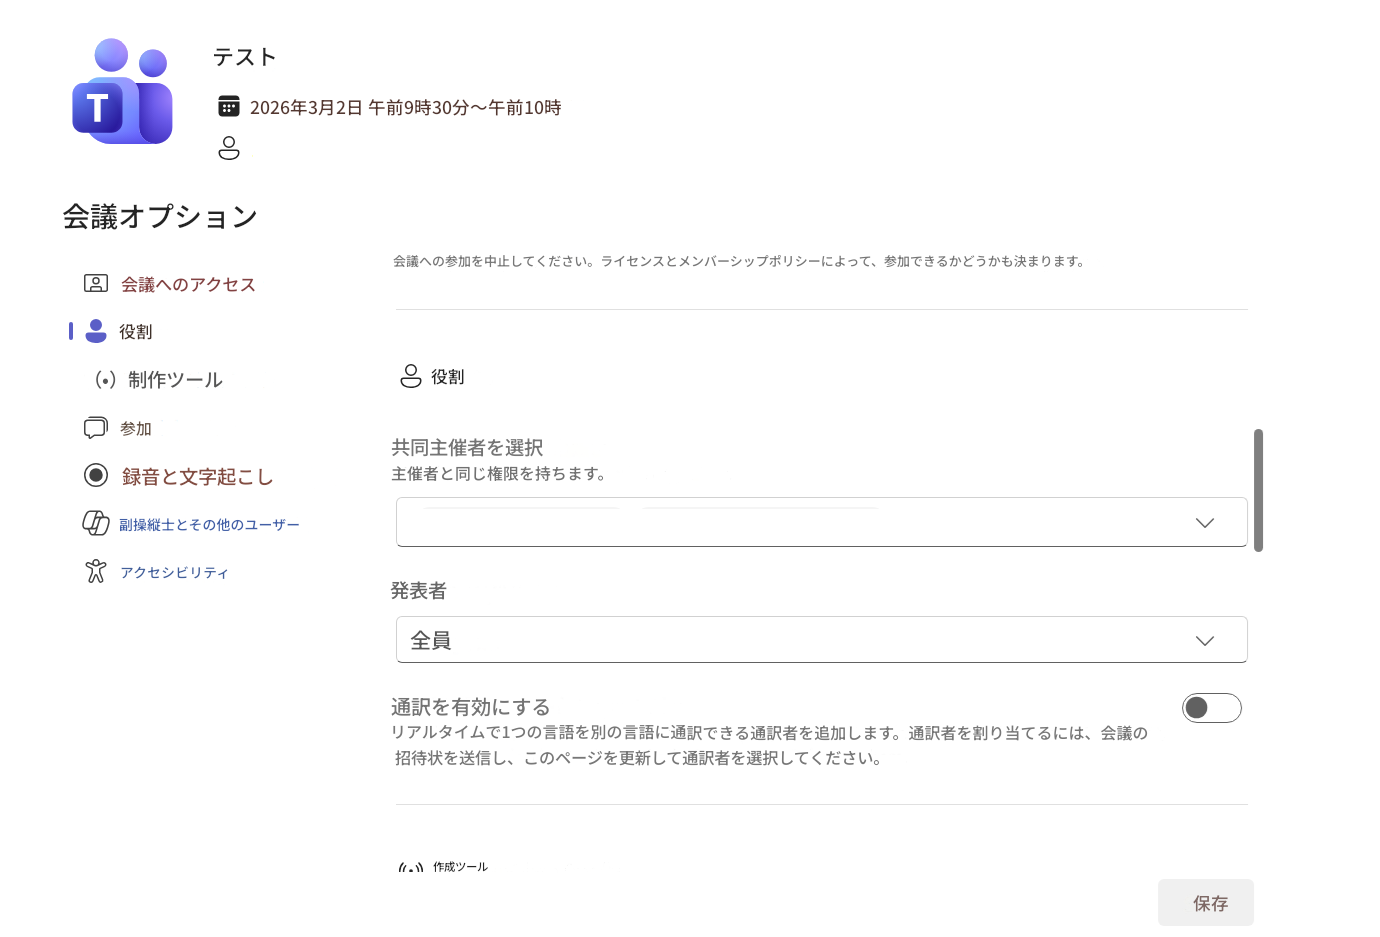Image resolution: width=1380 pixels, height=937 pixels.
Task: Click the Microsoft Teams logo
Action: tap(122, 91)
